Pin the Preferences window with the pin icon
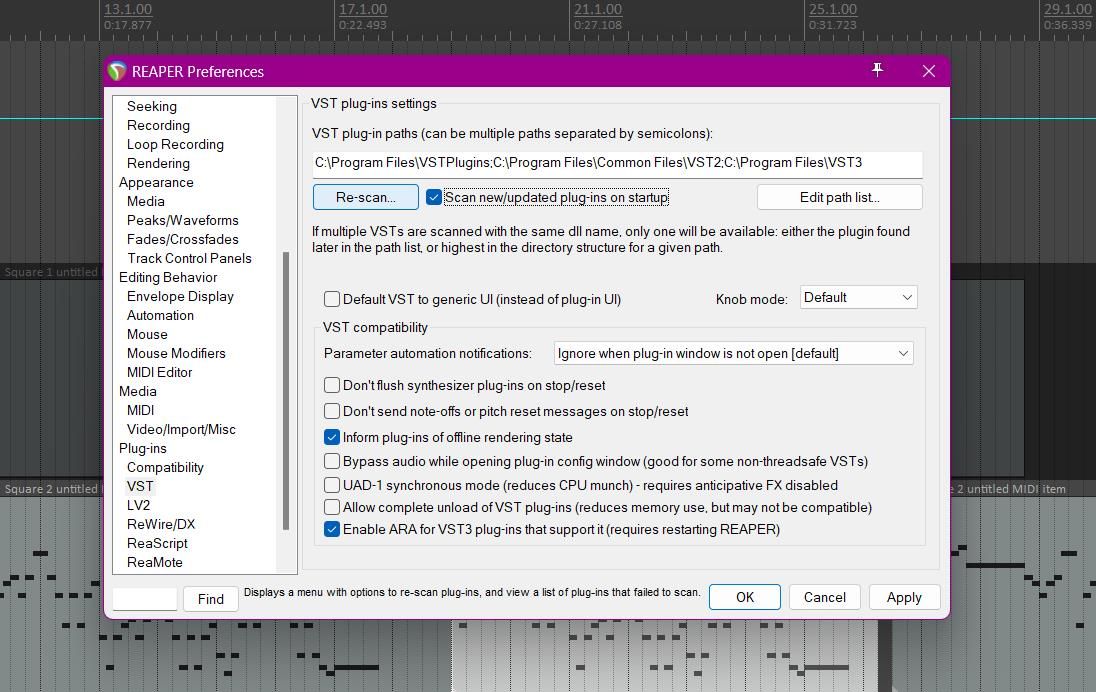The image size is (1096, 692). (877, 70)
